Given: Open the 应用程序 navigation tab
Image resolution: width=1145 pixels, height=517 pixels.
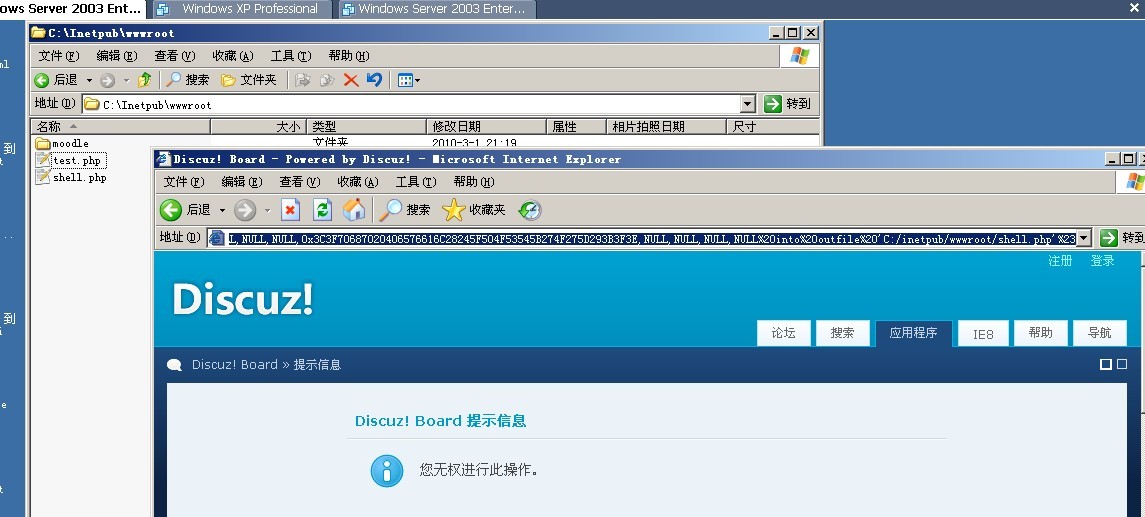Looking at the screenshot, I should tap(913, 333).
